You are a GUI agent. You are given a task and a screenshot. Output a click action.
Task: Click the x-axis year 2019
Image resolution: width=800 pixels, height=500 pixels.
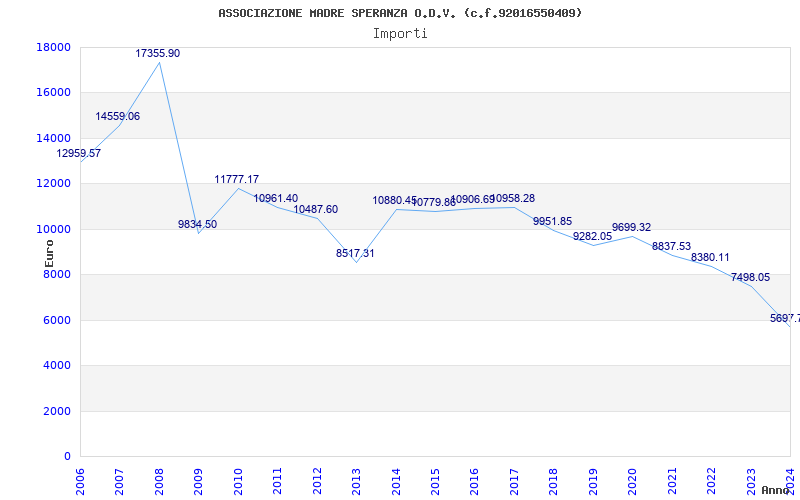pyautogui.click(x=593, y=481)
